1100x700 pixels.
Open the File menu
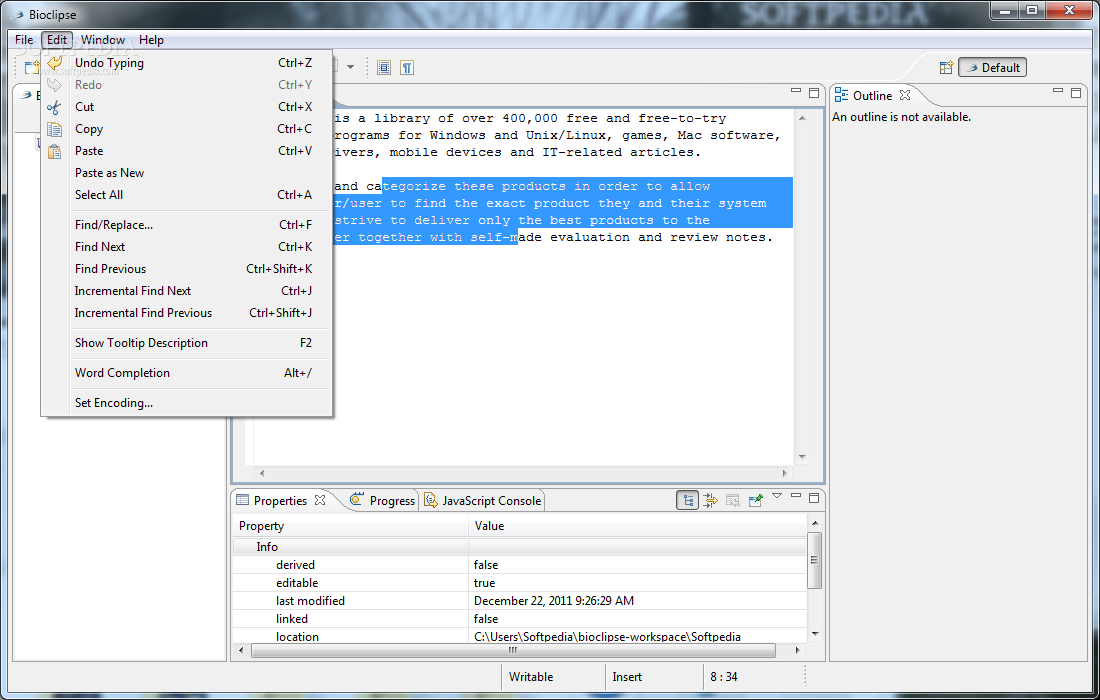pos(24,40)
